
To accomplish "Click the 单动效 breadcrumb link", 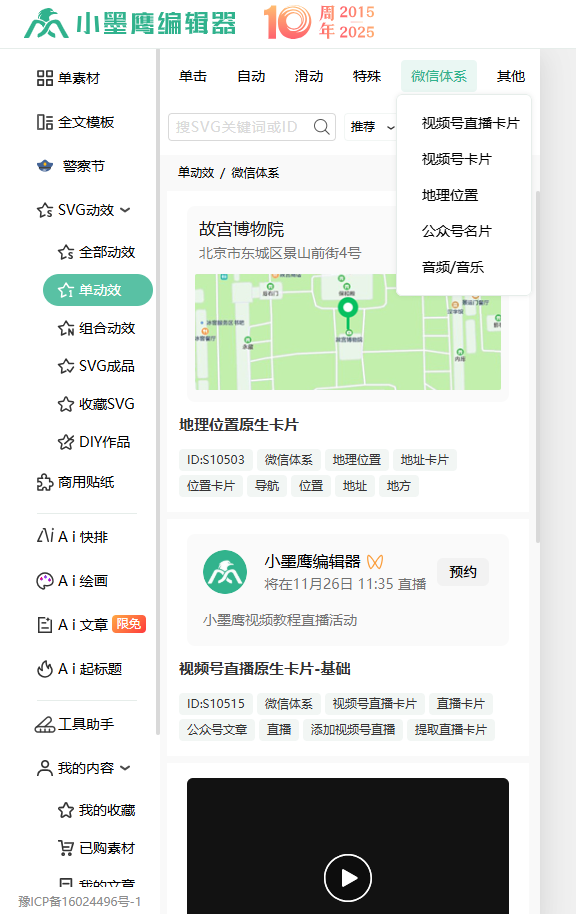I will (196, 173).
